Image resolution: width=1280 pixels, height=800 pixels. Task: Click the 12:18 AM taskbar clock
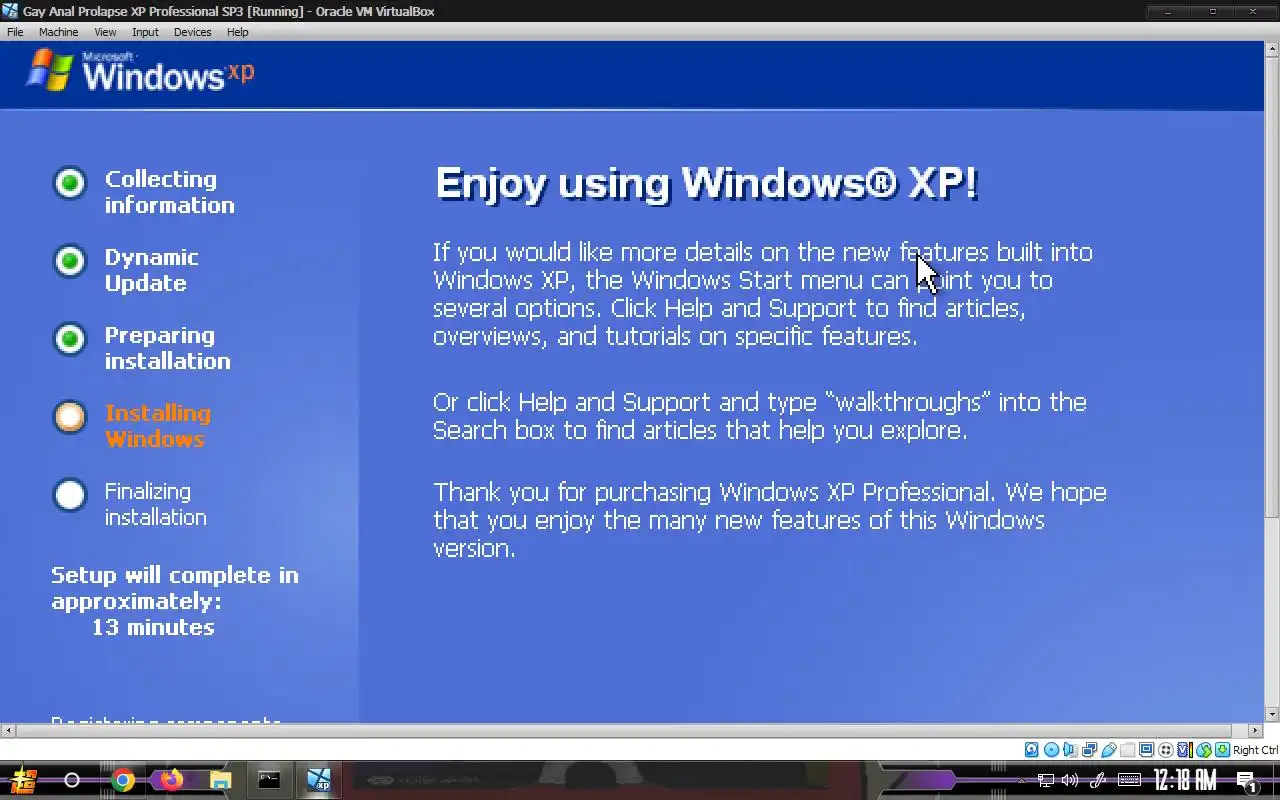click(x=1185, y=780)
